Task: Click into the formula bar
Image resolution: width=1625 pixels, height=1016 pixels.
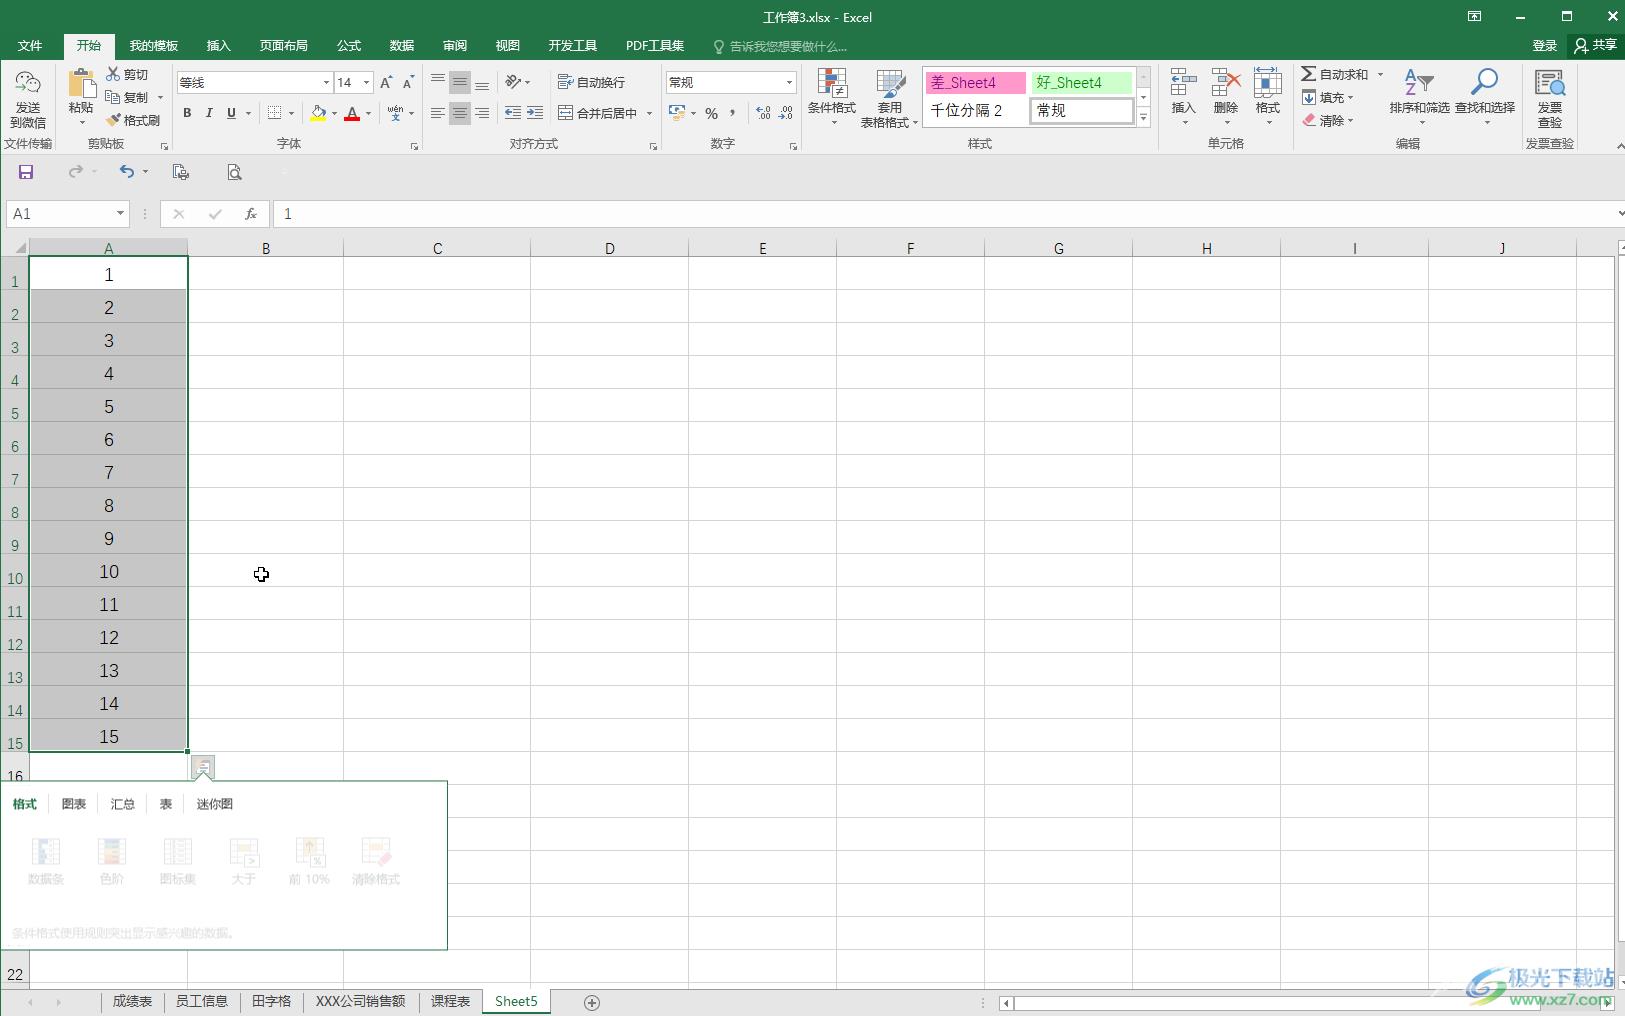Action: point(945,214)
